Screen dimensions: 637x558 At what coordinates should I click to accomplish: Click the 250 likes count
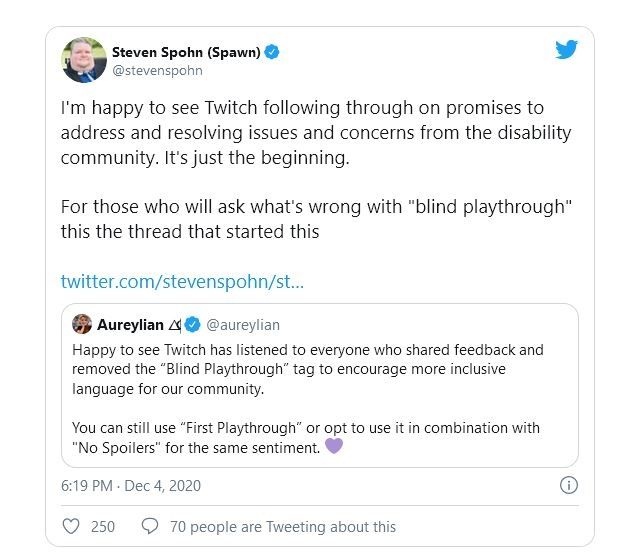point(103,526)
